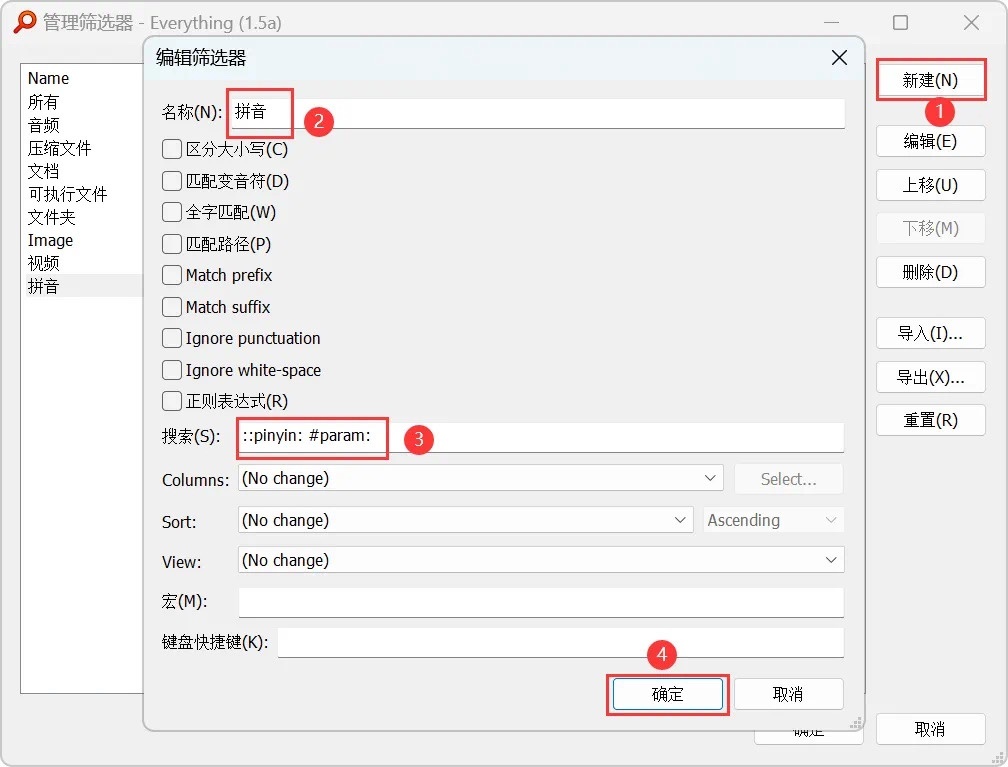
Task: Click 取消 in the 管理筛选器 window
Action: [930, 729]
